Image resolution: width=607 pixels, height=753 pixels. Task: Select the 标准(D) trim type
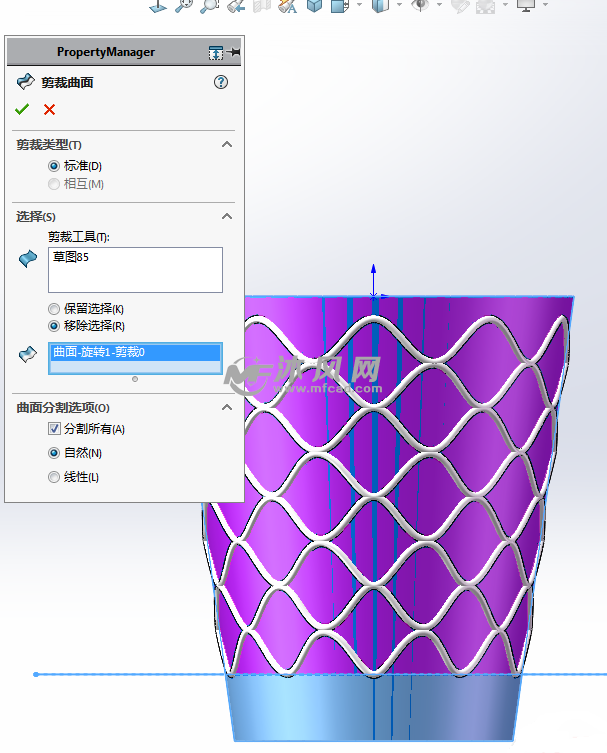54,166
